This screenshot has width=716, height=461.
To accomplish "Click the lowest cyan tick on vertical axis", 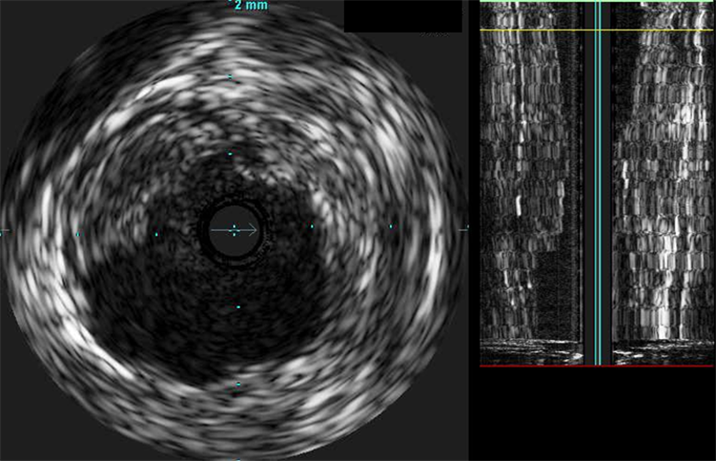I will coord(238,384).
